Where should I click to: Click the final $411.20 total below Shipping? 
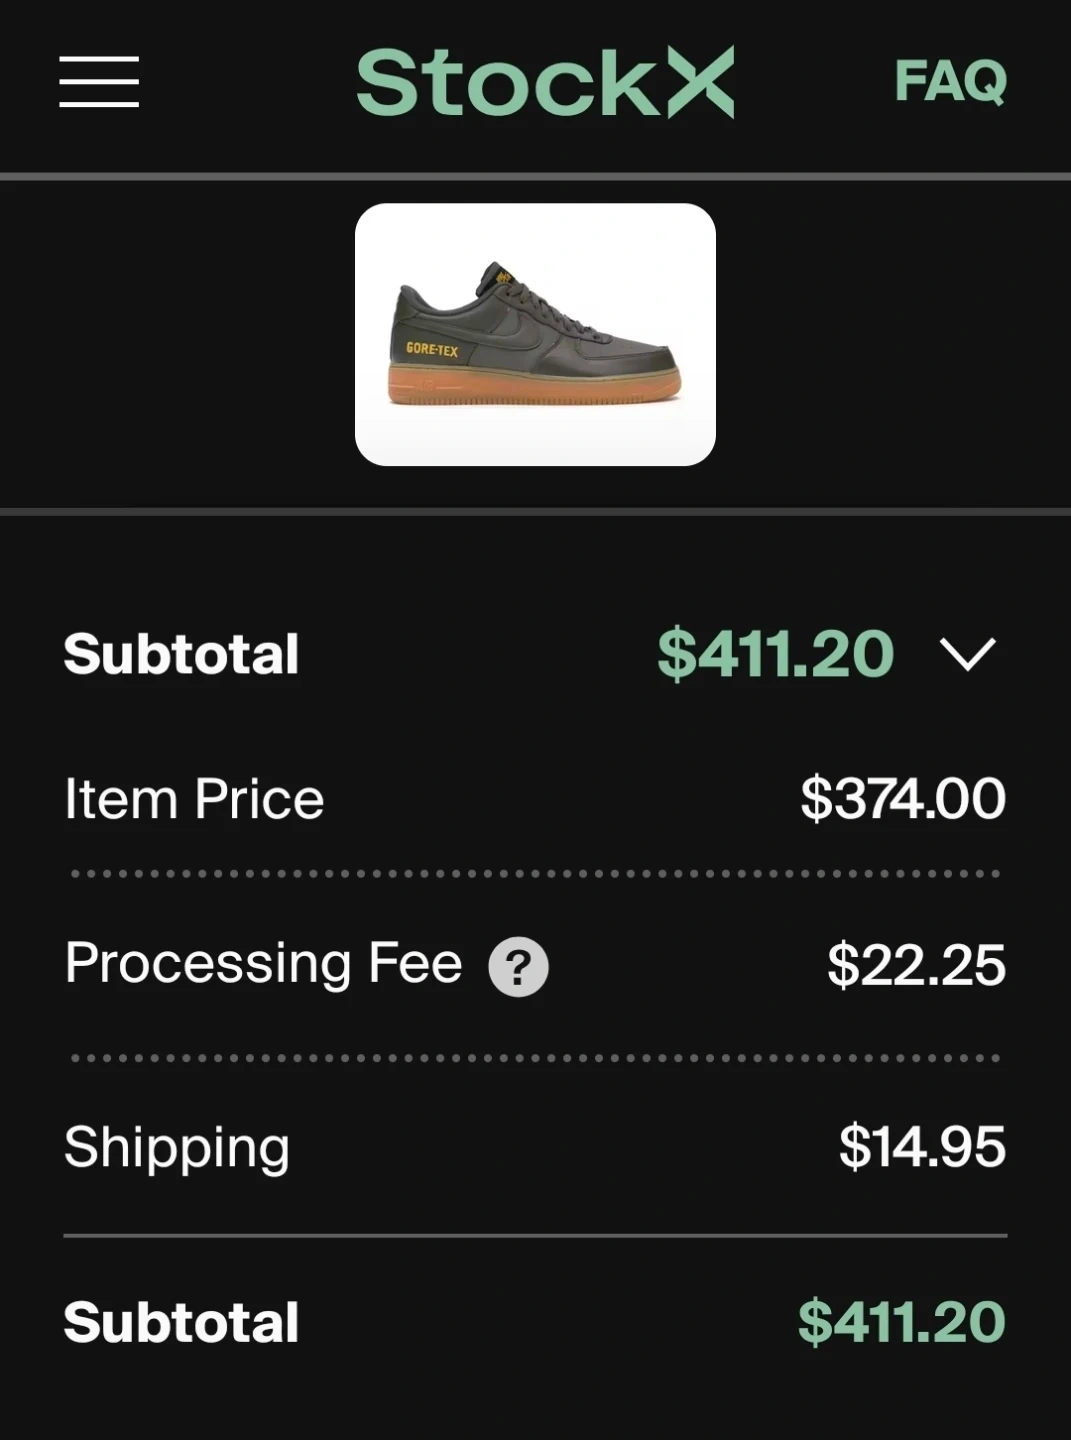pyautogui.click(x=901, y=1322)
